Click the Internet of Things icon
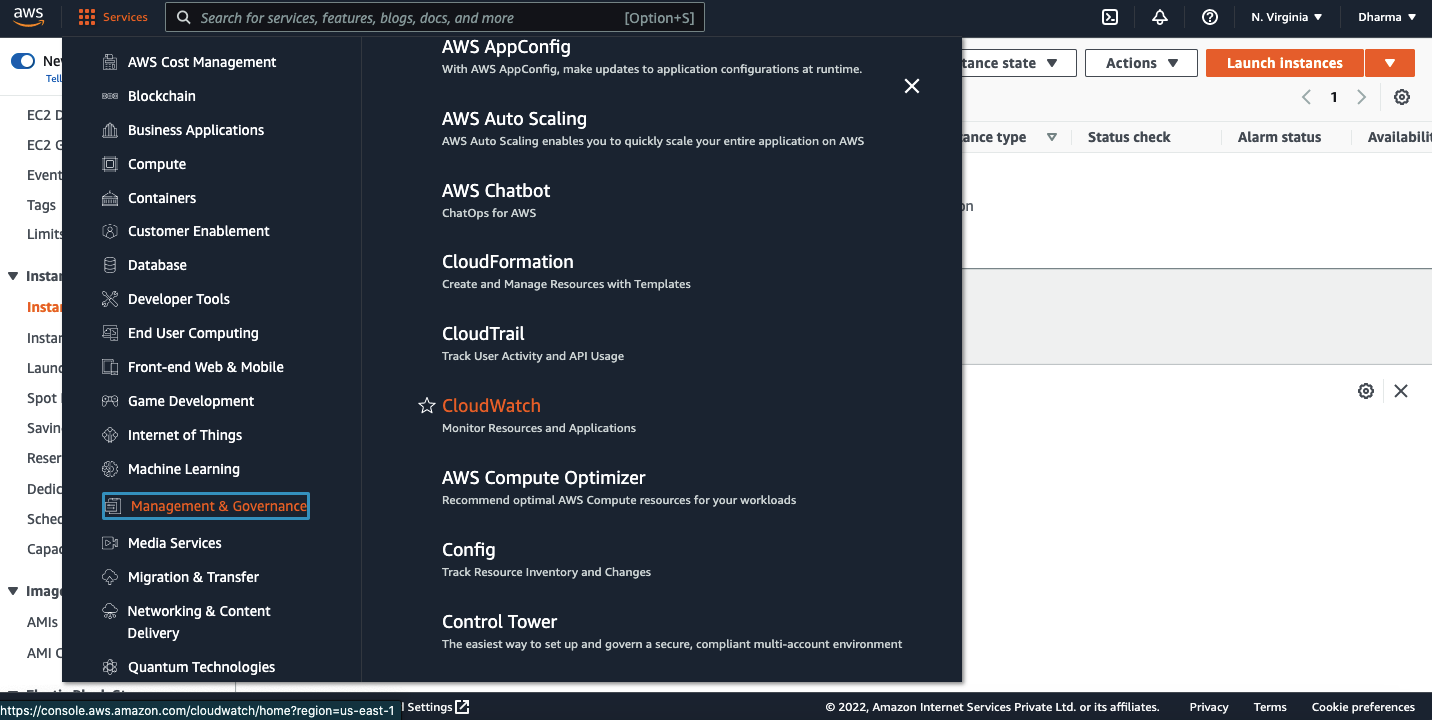The image size is (1432, 720). pos(110,435)
